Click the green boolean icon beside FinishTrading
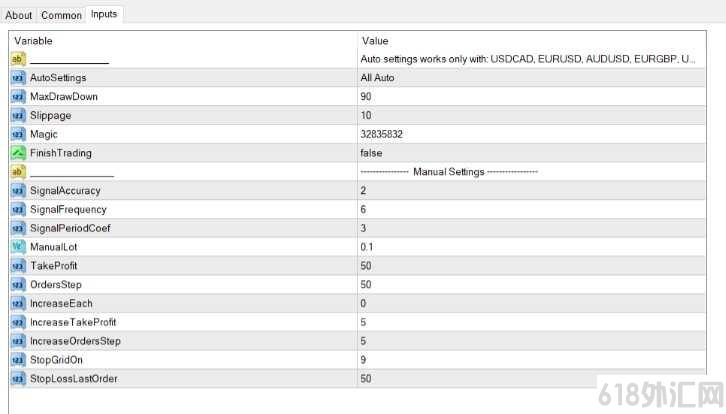This screenshot has height=414, width=726. click(18, 153)
